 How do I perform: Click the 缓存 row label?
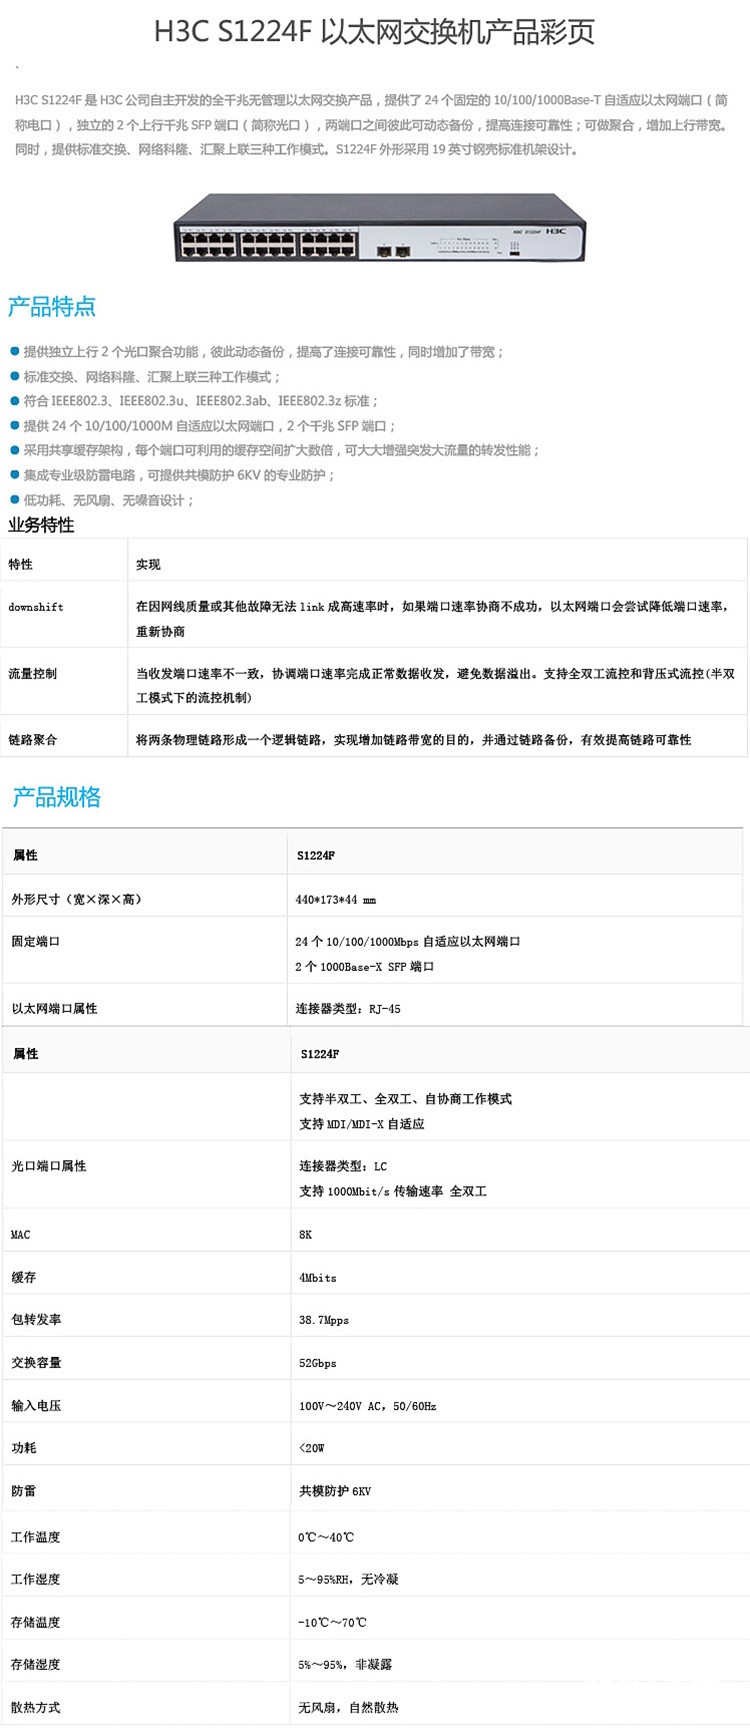(24, 1277)
